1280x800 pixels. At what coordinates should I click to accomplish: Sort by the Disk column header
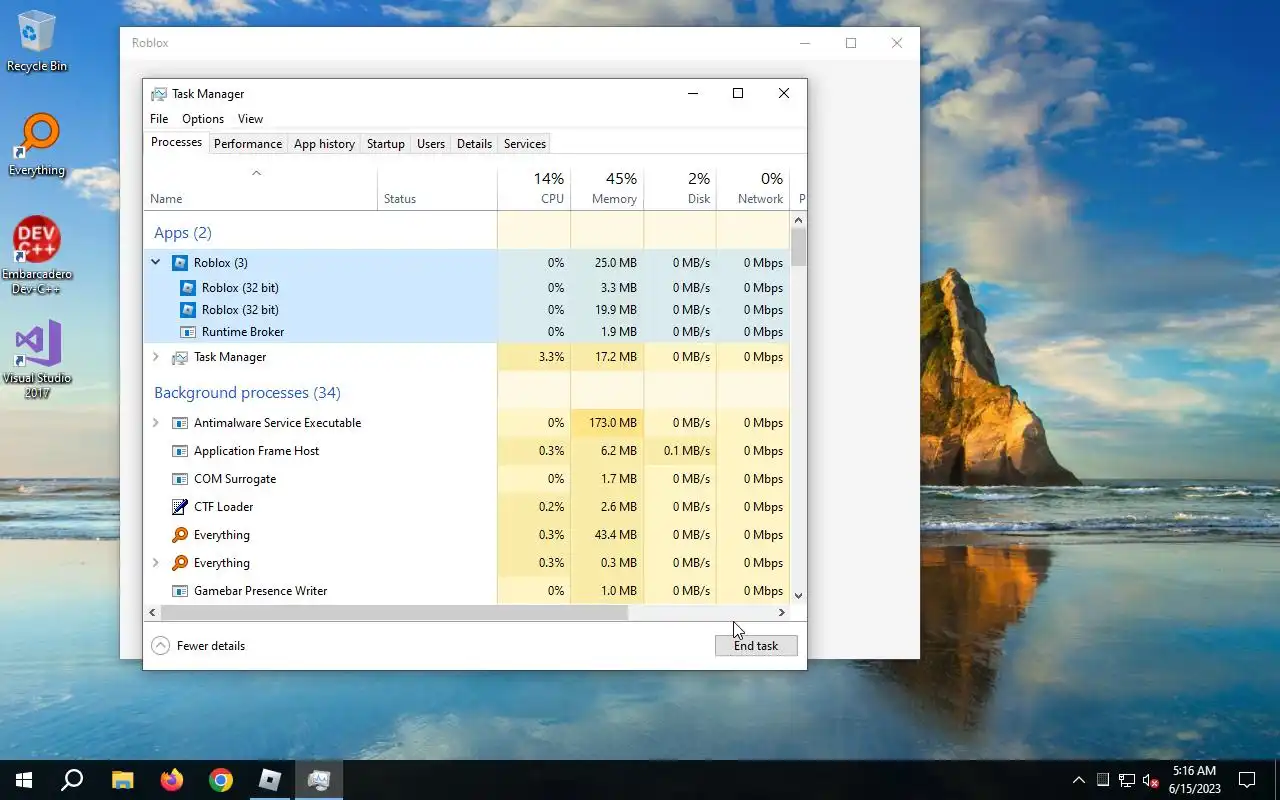[680, 188]
